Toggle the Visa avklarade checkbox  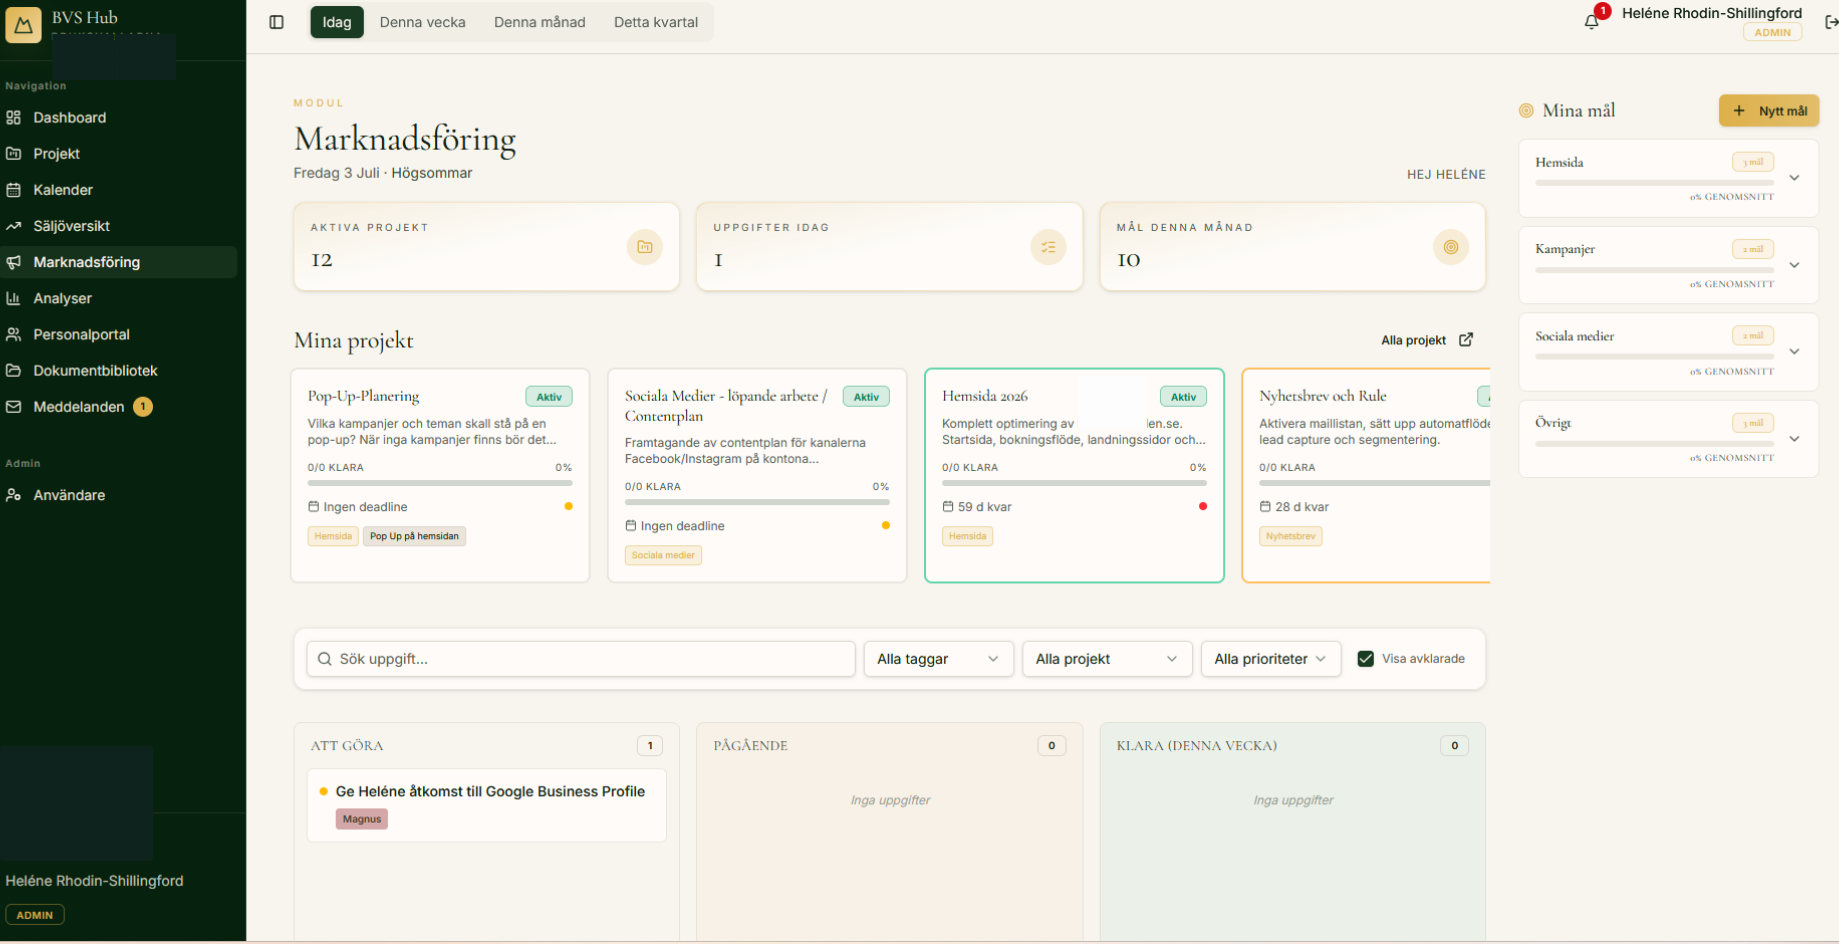[1366, 659]
